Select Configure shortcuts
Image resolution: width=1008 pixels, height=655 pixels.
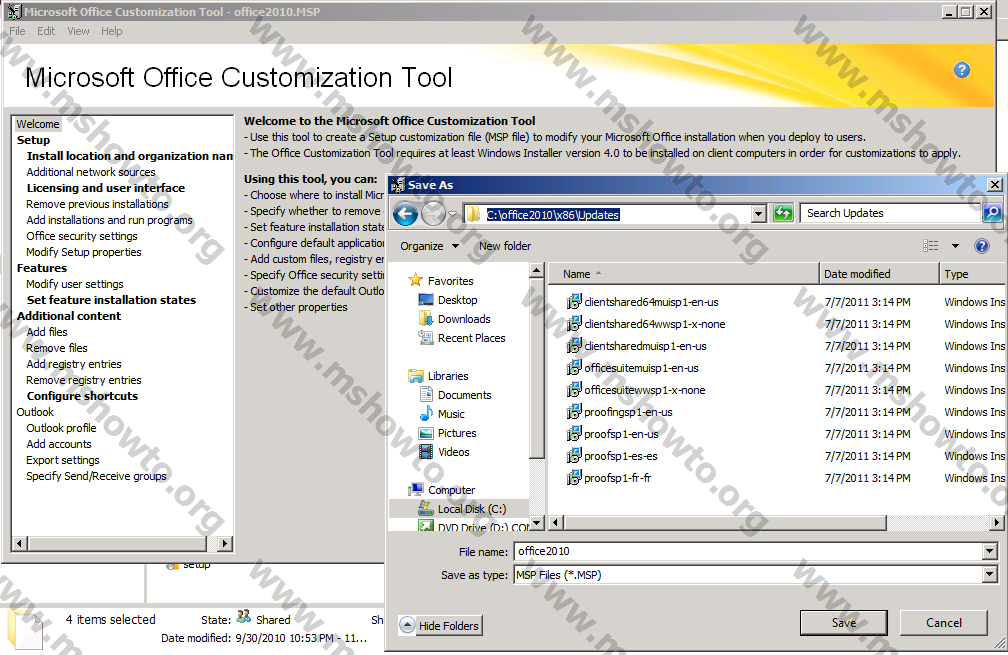pos(82,396)
